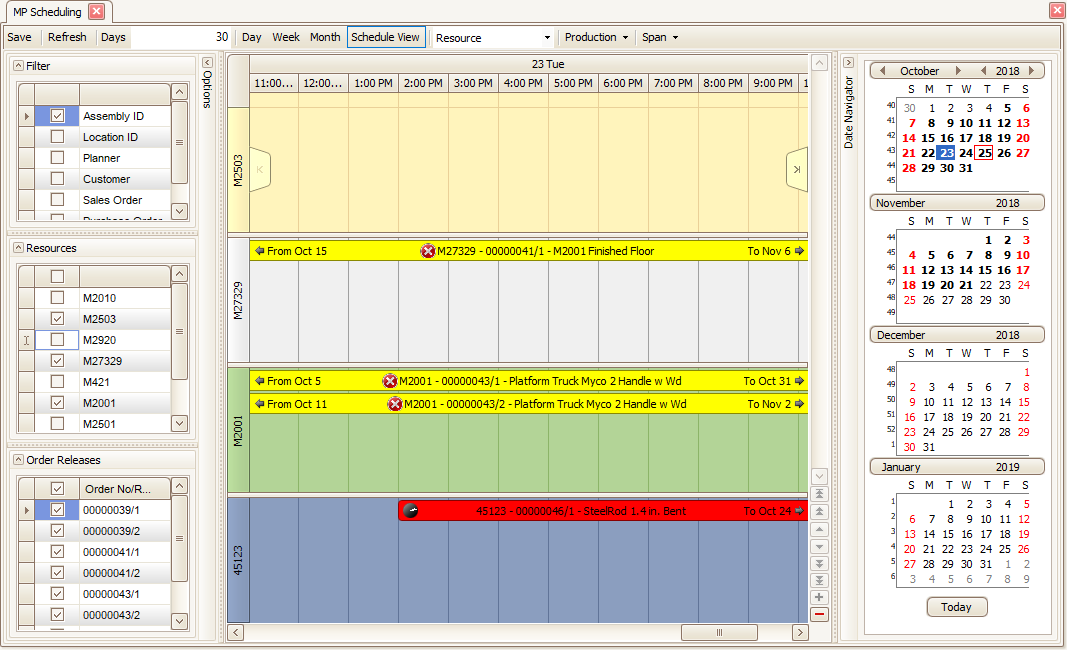
Task: Click the plus button to add visible resources
Action: (x=819, y=598)
